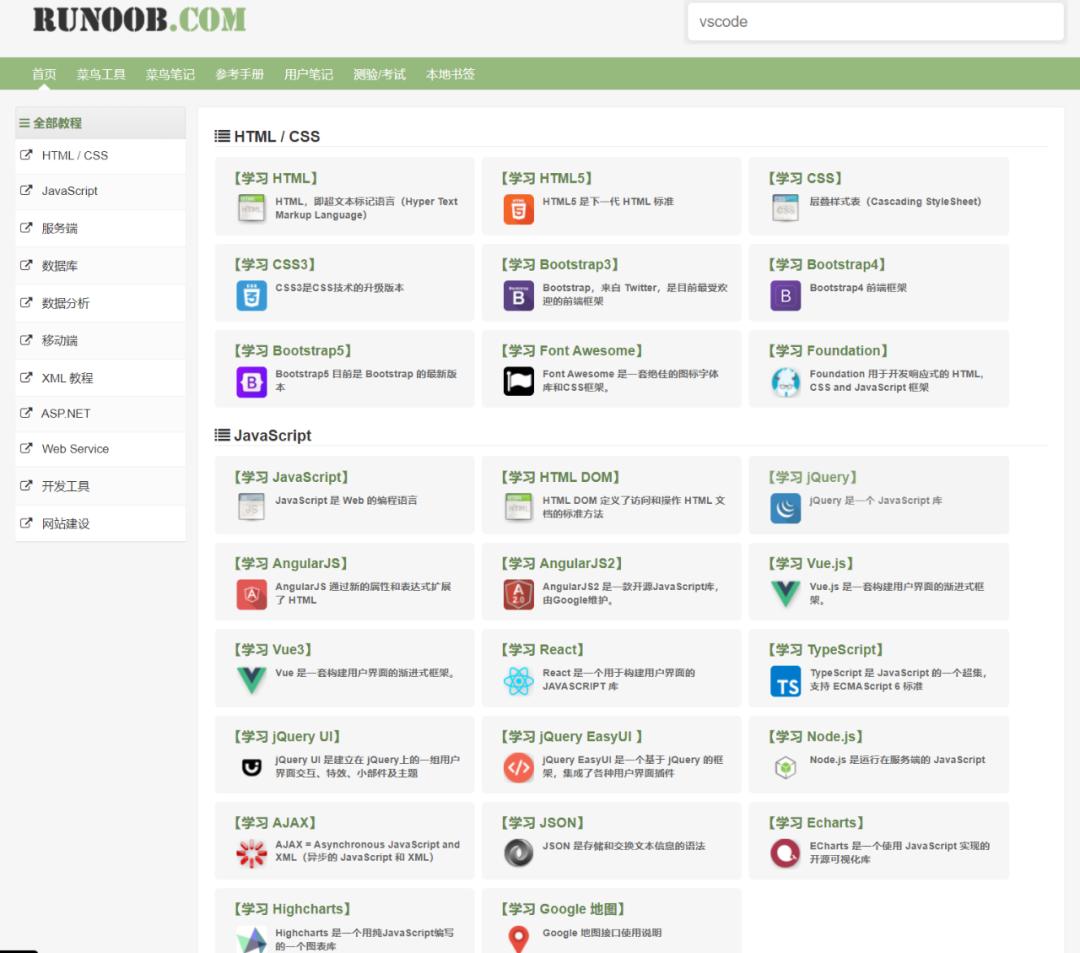Click the Bootstrap4 purple B icon
Image resolution: width=1080 pixels, height=953 pixels.
(785, 295)
